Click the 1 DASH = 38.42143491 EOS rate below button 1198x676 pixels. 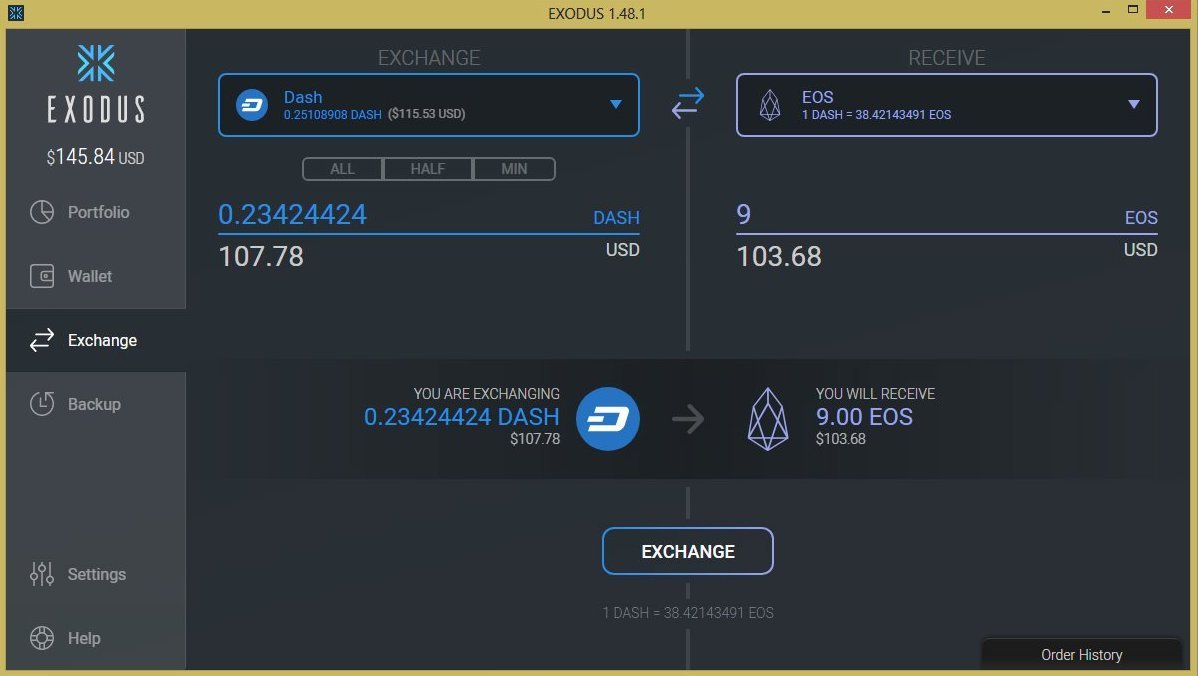click(688, 613)
